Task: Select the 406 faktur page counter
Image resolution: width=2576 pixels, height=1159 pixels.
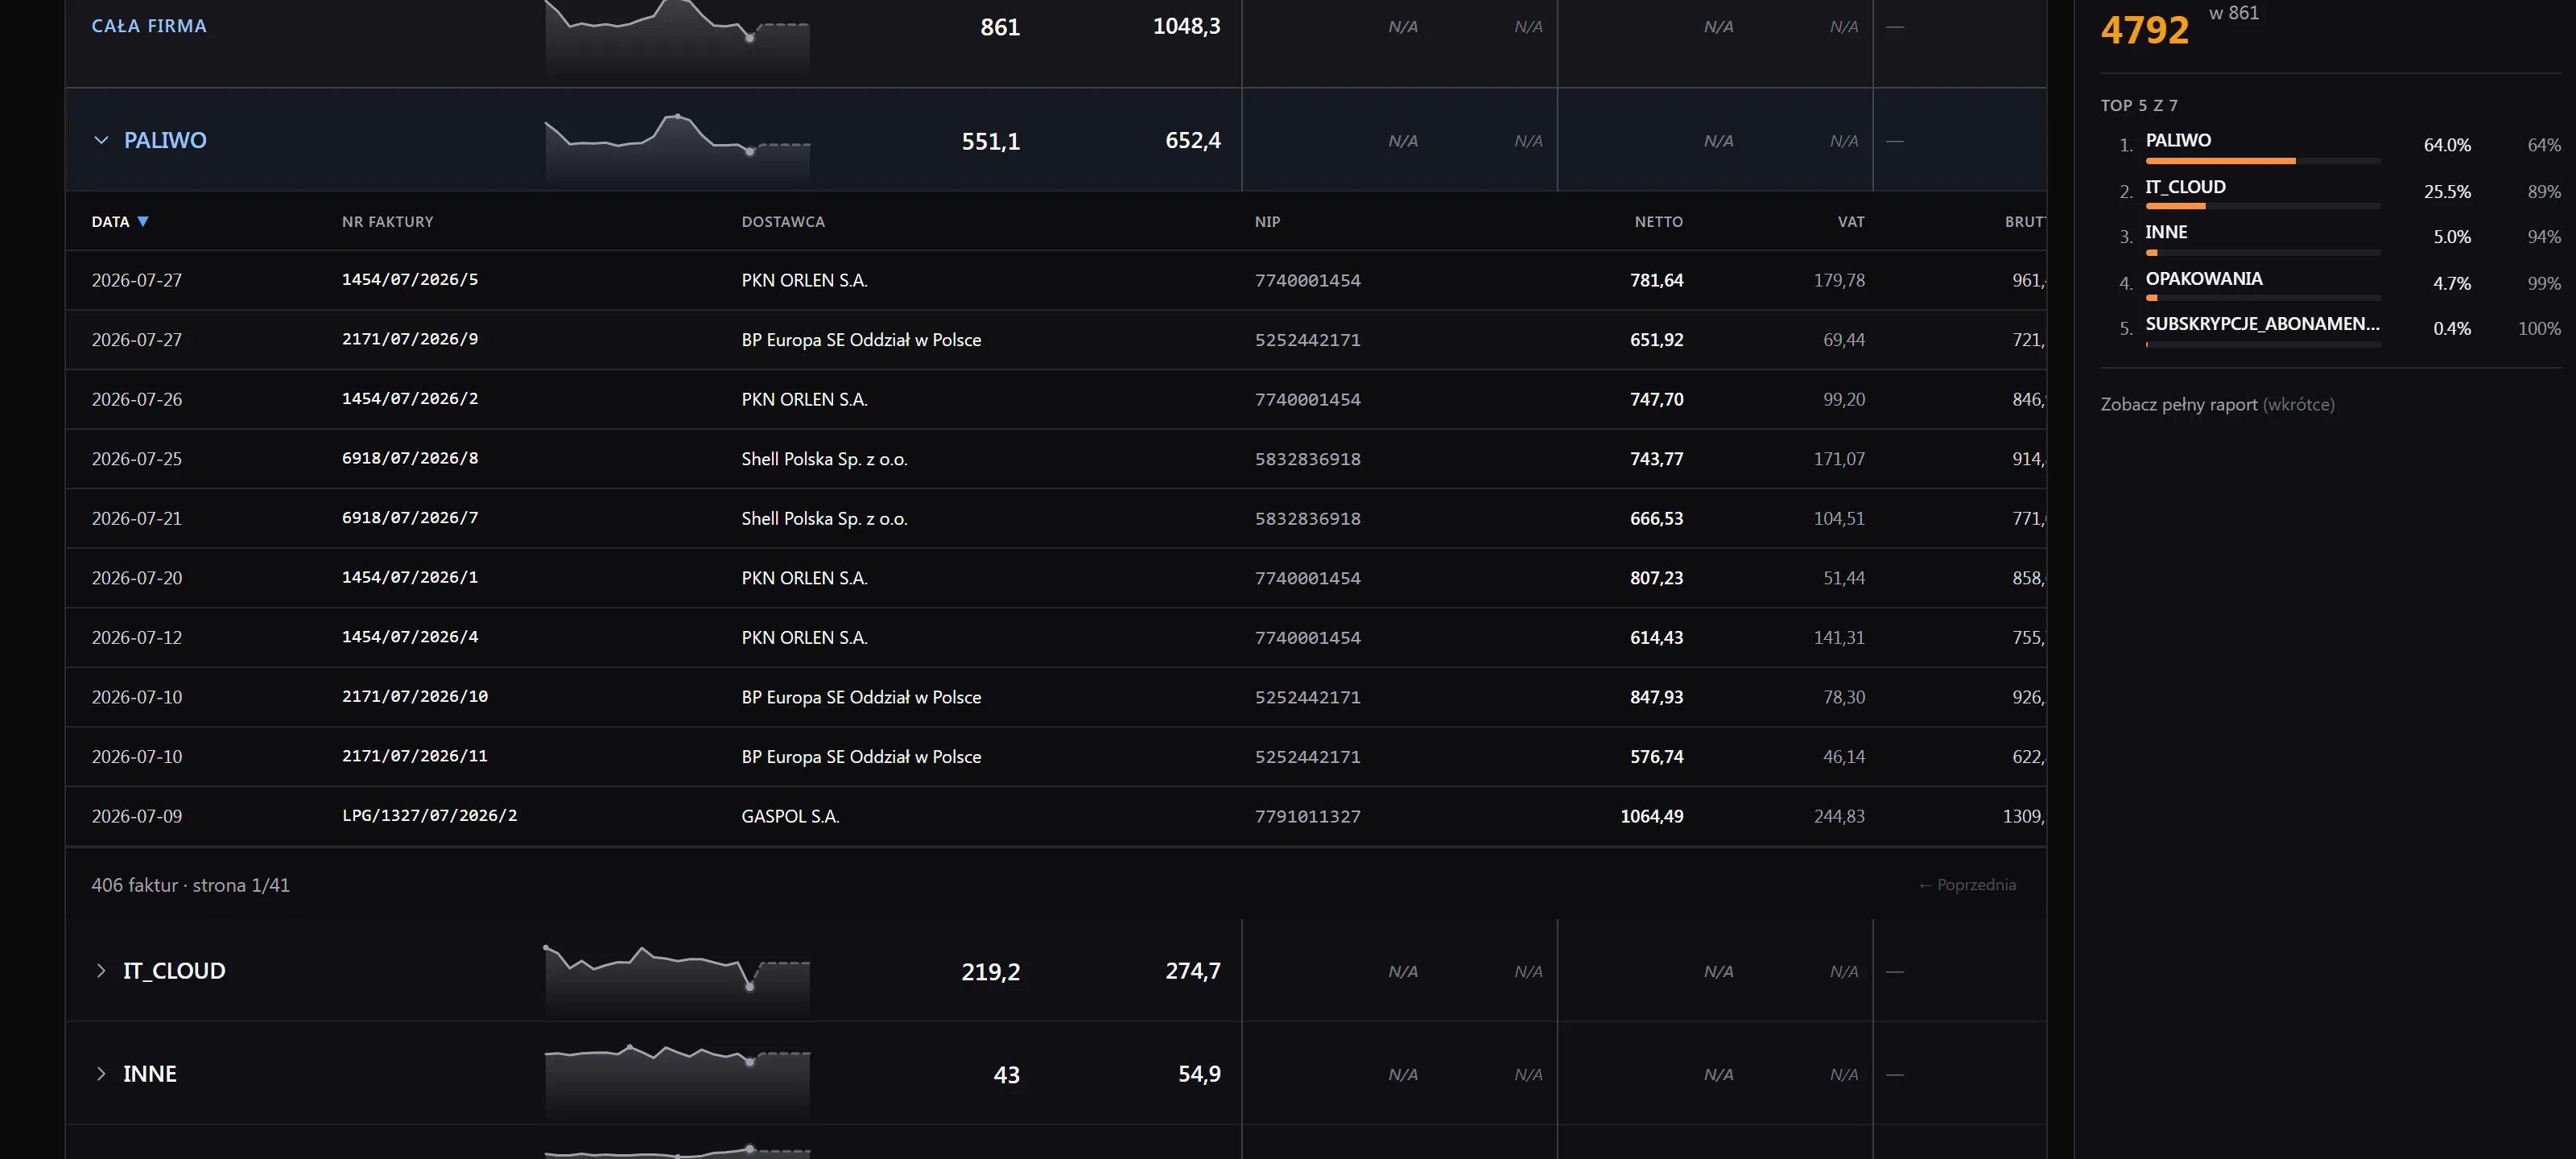Action: coord(190,885)
